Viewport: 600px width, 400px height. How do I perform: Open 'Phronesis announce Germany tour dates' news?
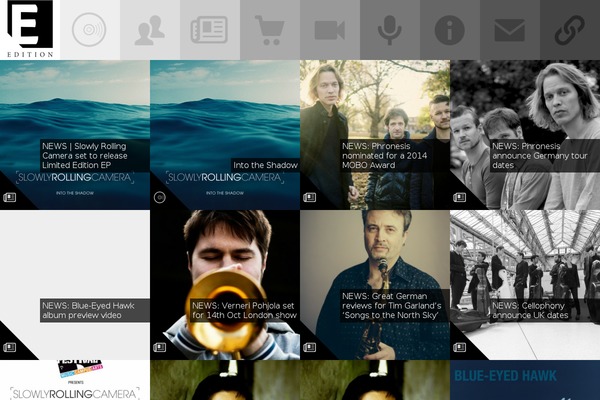tap(545, 156)
